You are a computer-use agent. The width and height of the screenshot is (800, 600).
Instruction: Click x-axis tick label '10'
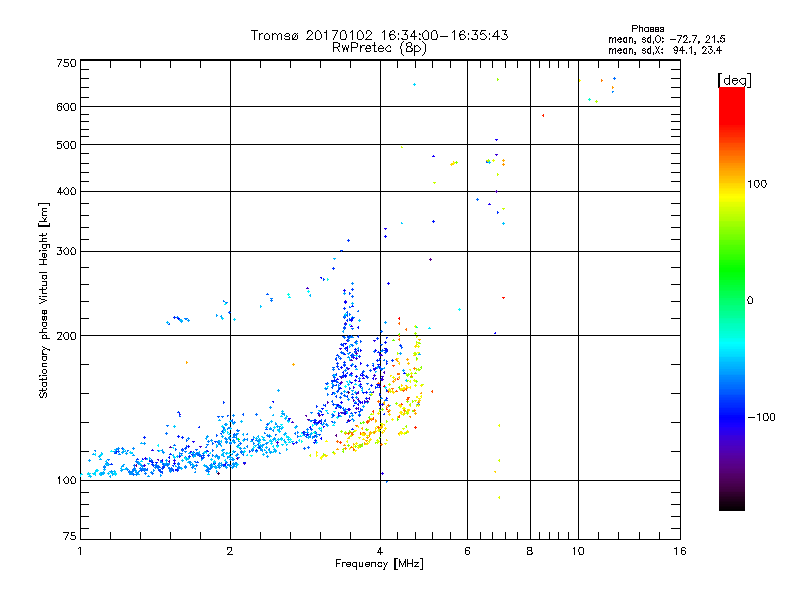pyautogui.click(x=578, y=551)
